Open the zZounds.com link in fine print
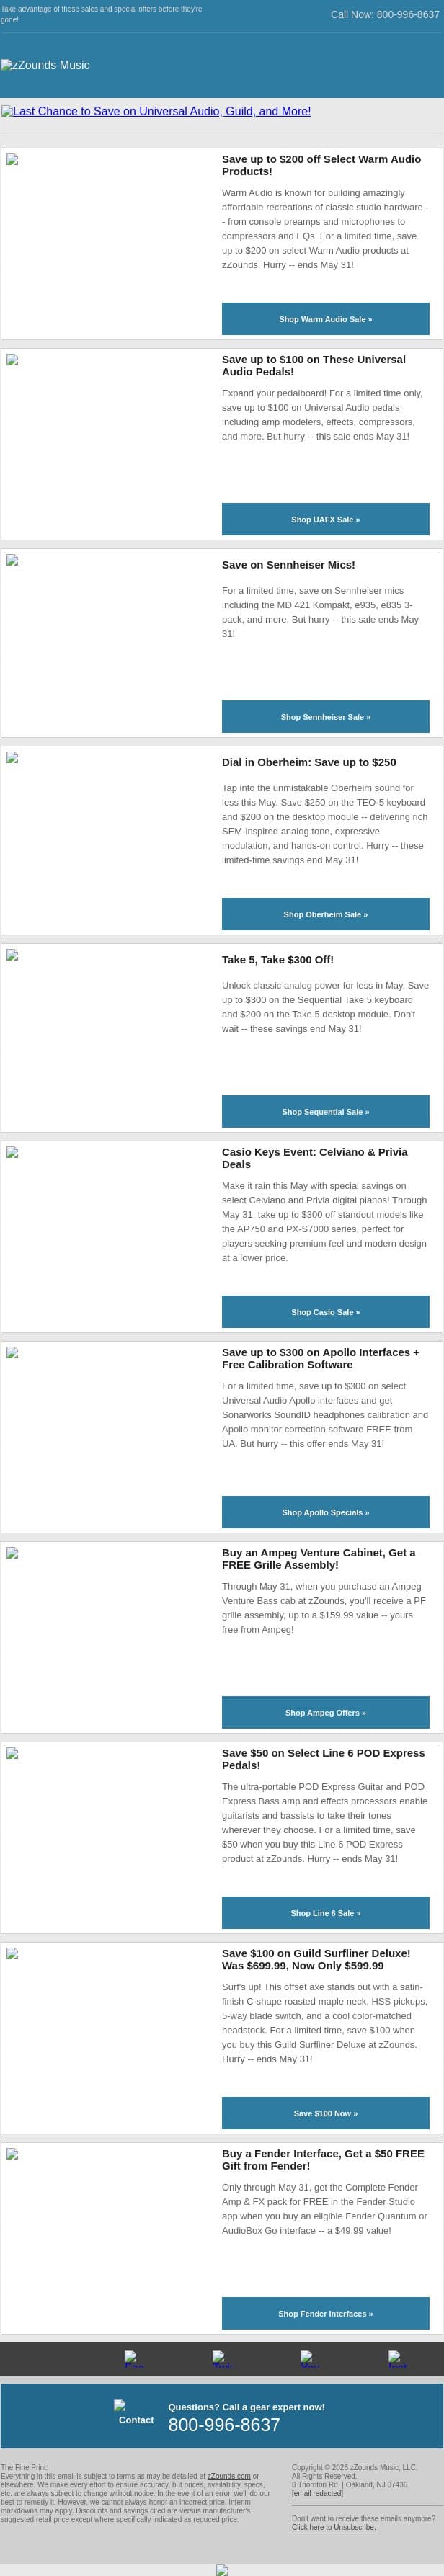The width and height of the screenshot is (444, 2576). (229, 2476)
